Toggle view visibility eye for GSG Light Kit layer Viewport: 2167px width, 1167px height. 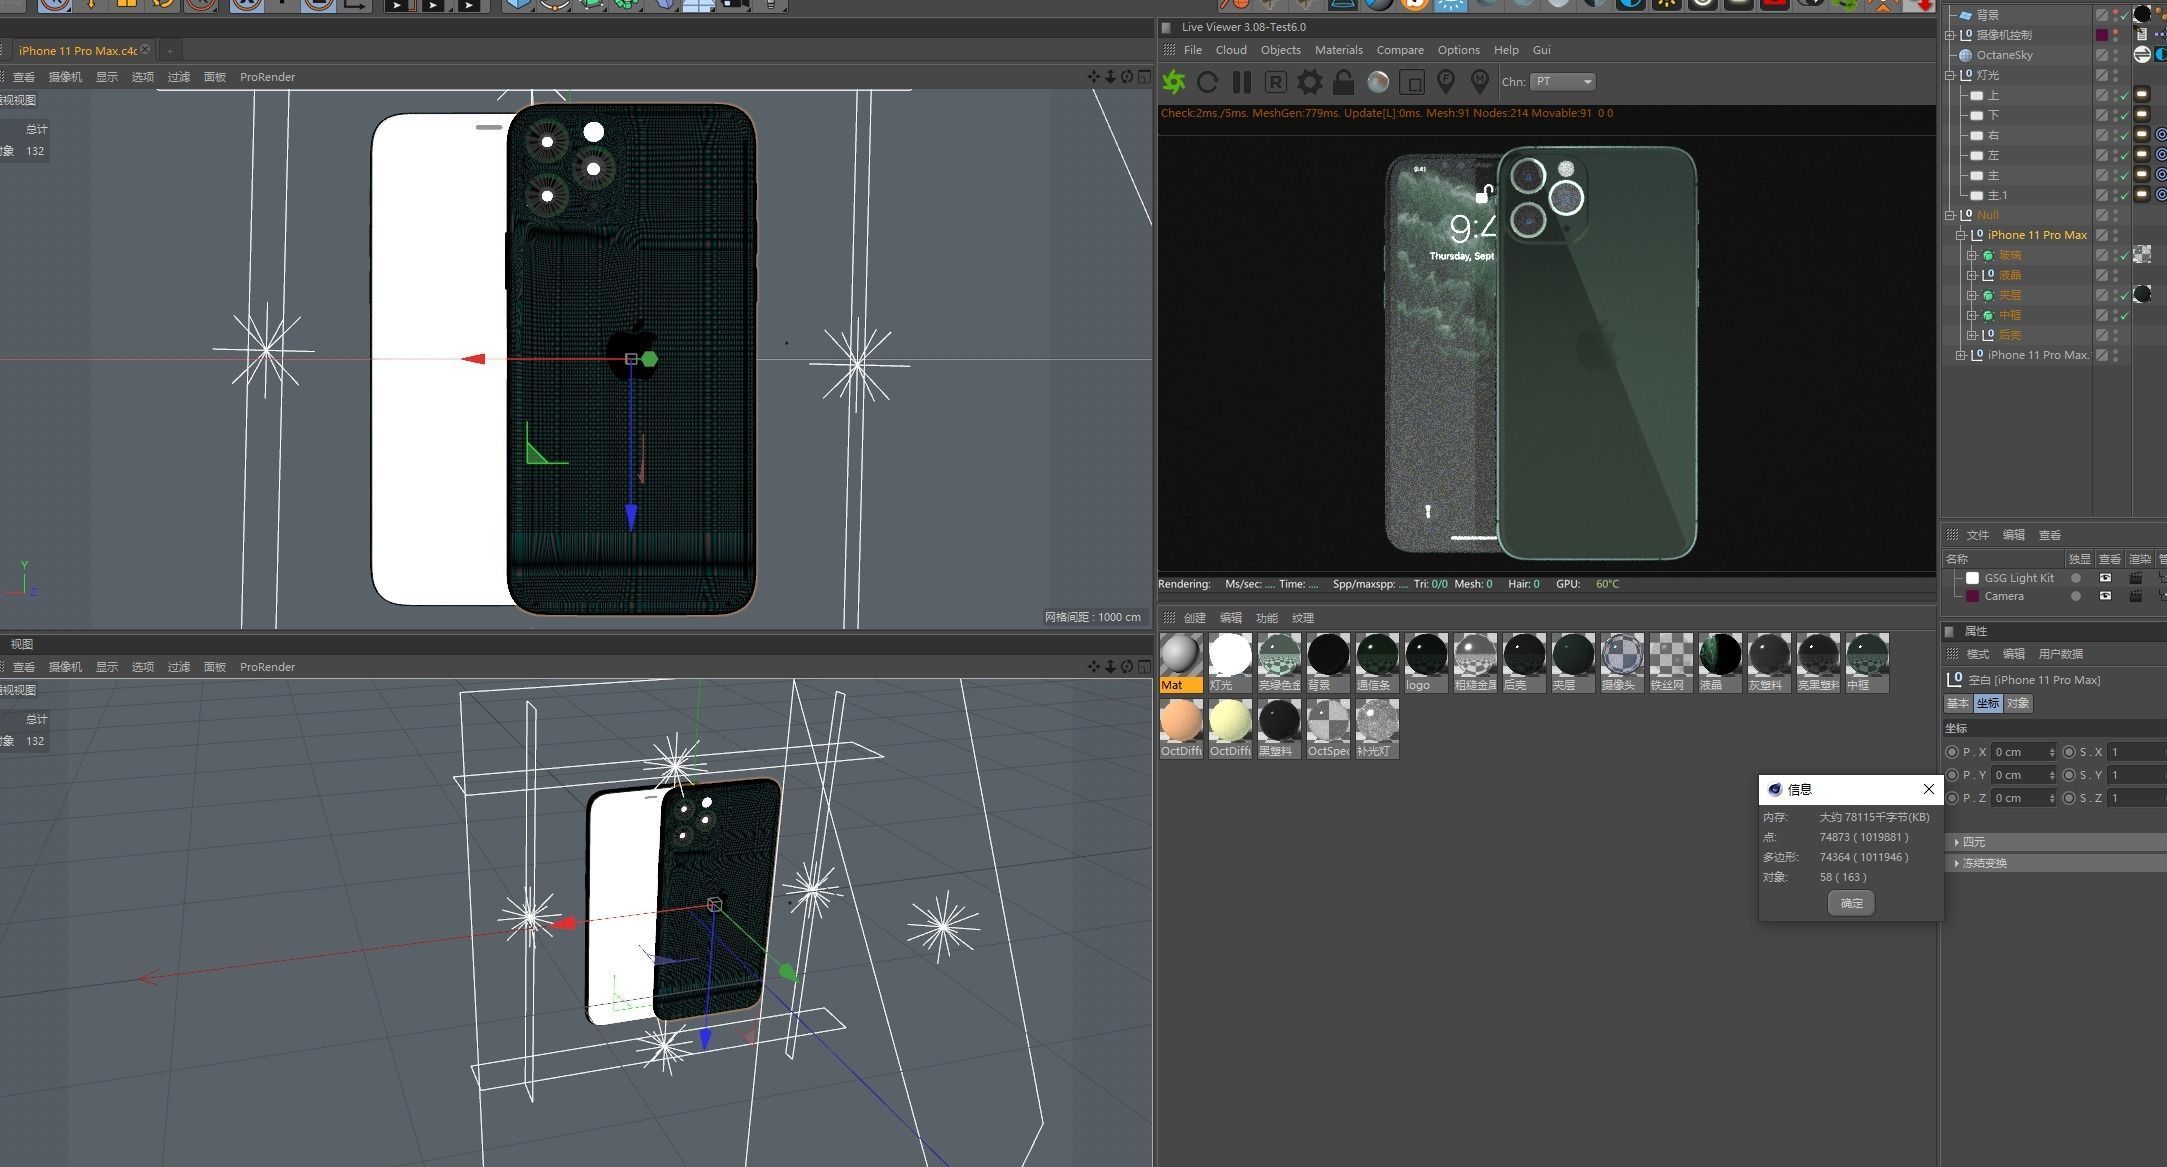click(2105, 578)
